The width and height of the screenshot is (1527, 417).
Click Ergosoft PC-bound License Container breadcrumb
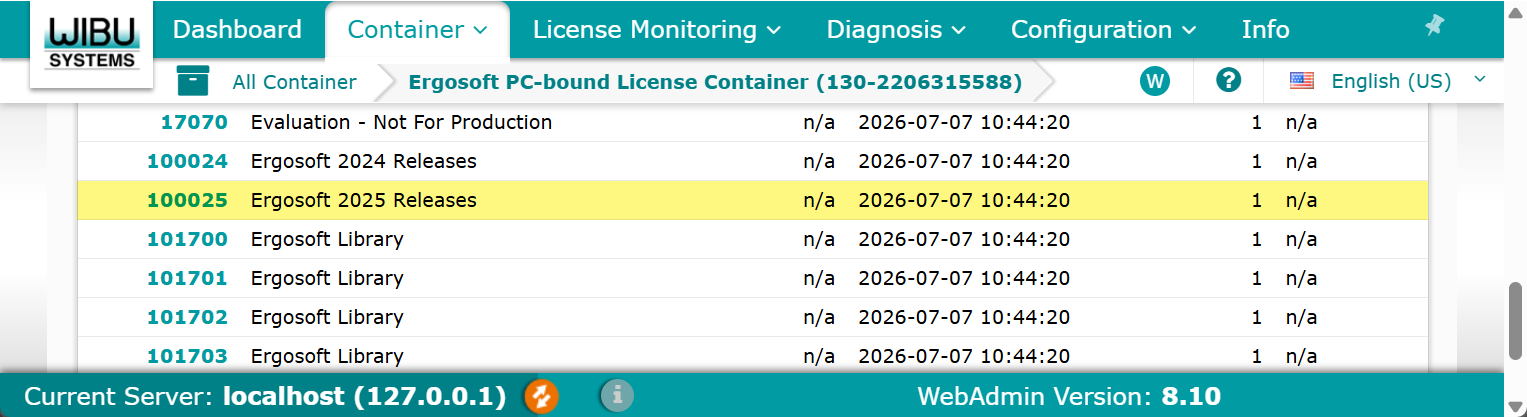point(715,82)
